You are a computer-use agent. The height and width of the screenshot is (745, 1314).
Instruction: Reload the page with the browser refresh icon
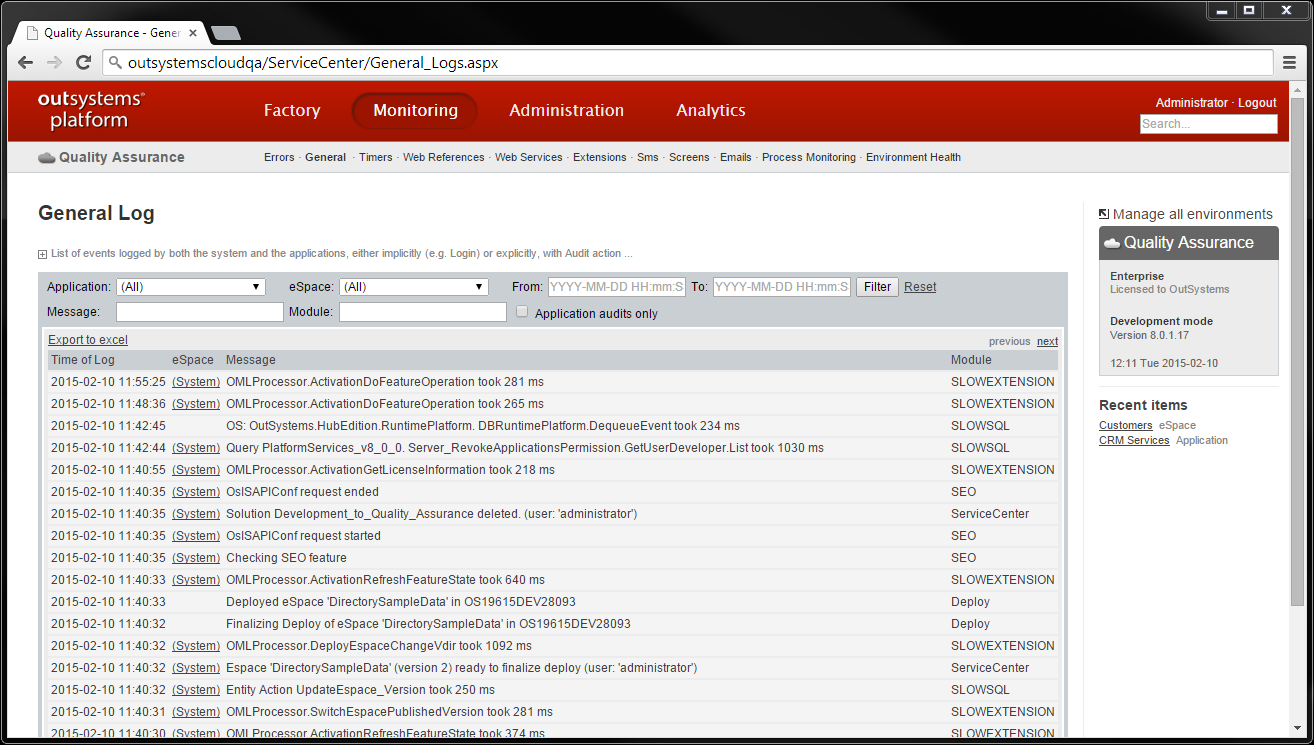pyautogui.click(x=83, y=62)
